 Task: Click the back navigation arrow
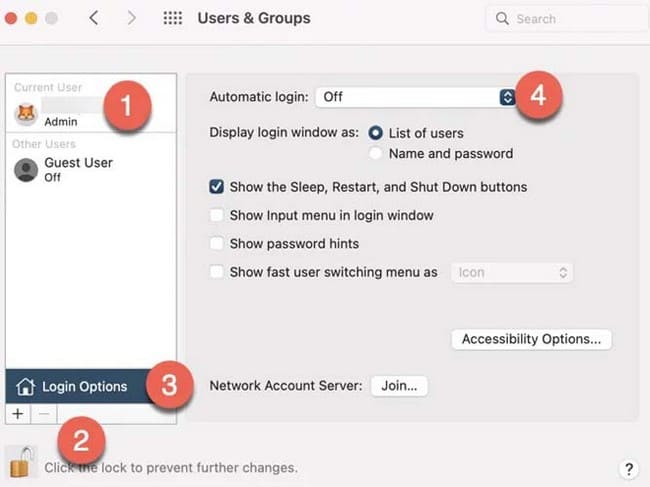[94, 18]
